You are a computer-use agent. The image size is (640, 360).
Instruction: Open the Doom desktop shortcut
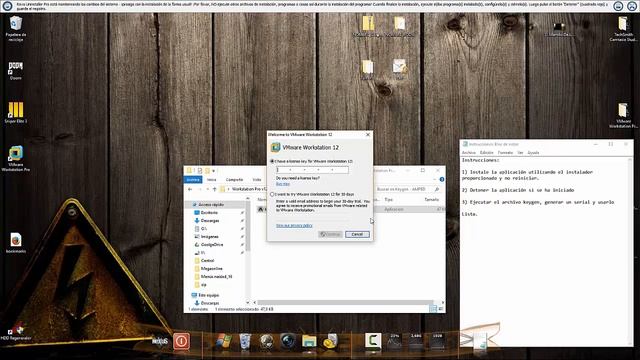[16, 71]
